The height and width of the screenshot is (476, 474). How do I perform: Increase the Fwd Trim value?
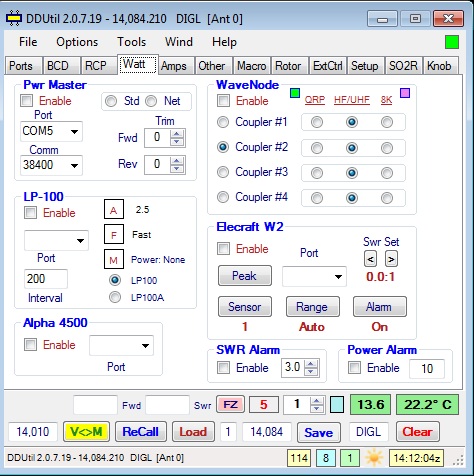point(177,134)
